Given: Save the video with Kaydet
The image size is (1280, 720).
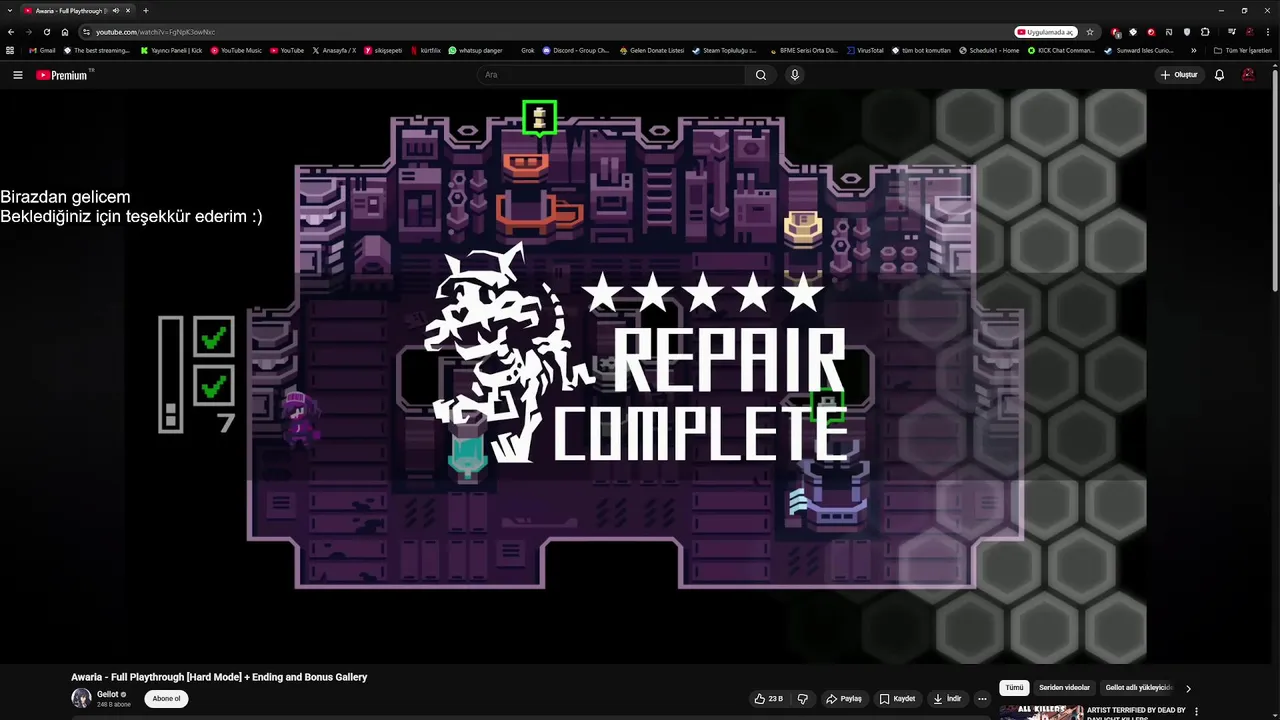Looking at the screenshot, I should click(x=897, y=699).
